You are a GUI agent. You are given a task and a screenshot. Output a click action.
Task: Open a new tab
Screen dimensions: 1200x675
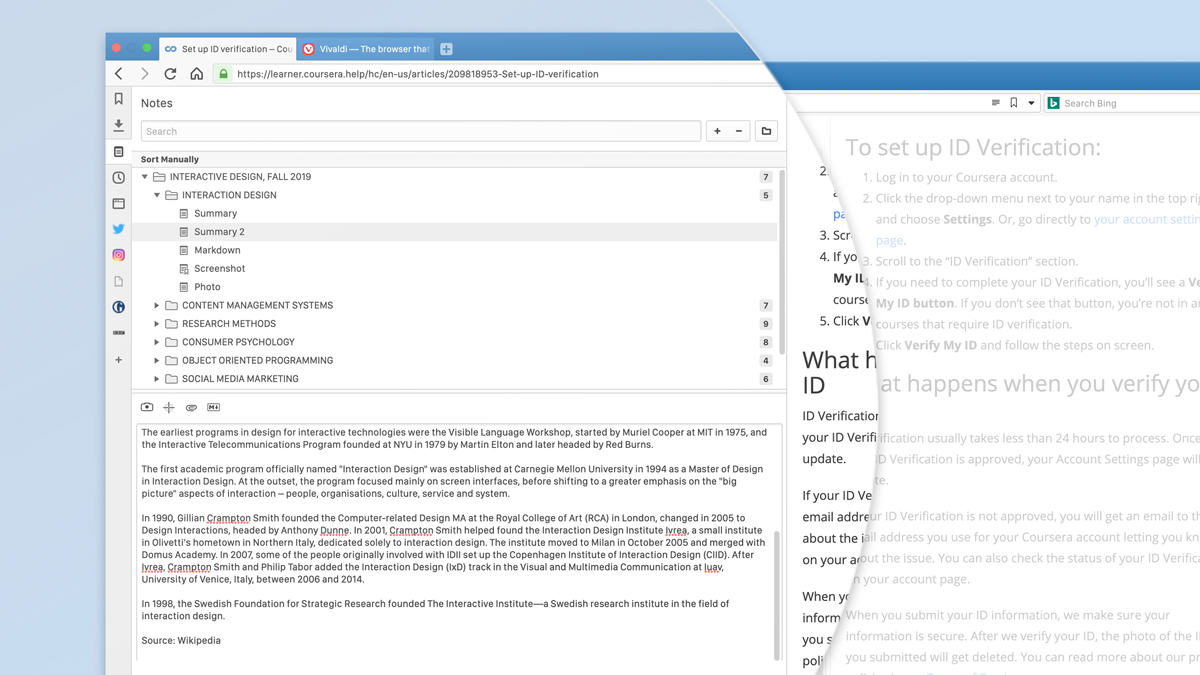coord(446,49)
